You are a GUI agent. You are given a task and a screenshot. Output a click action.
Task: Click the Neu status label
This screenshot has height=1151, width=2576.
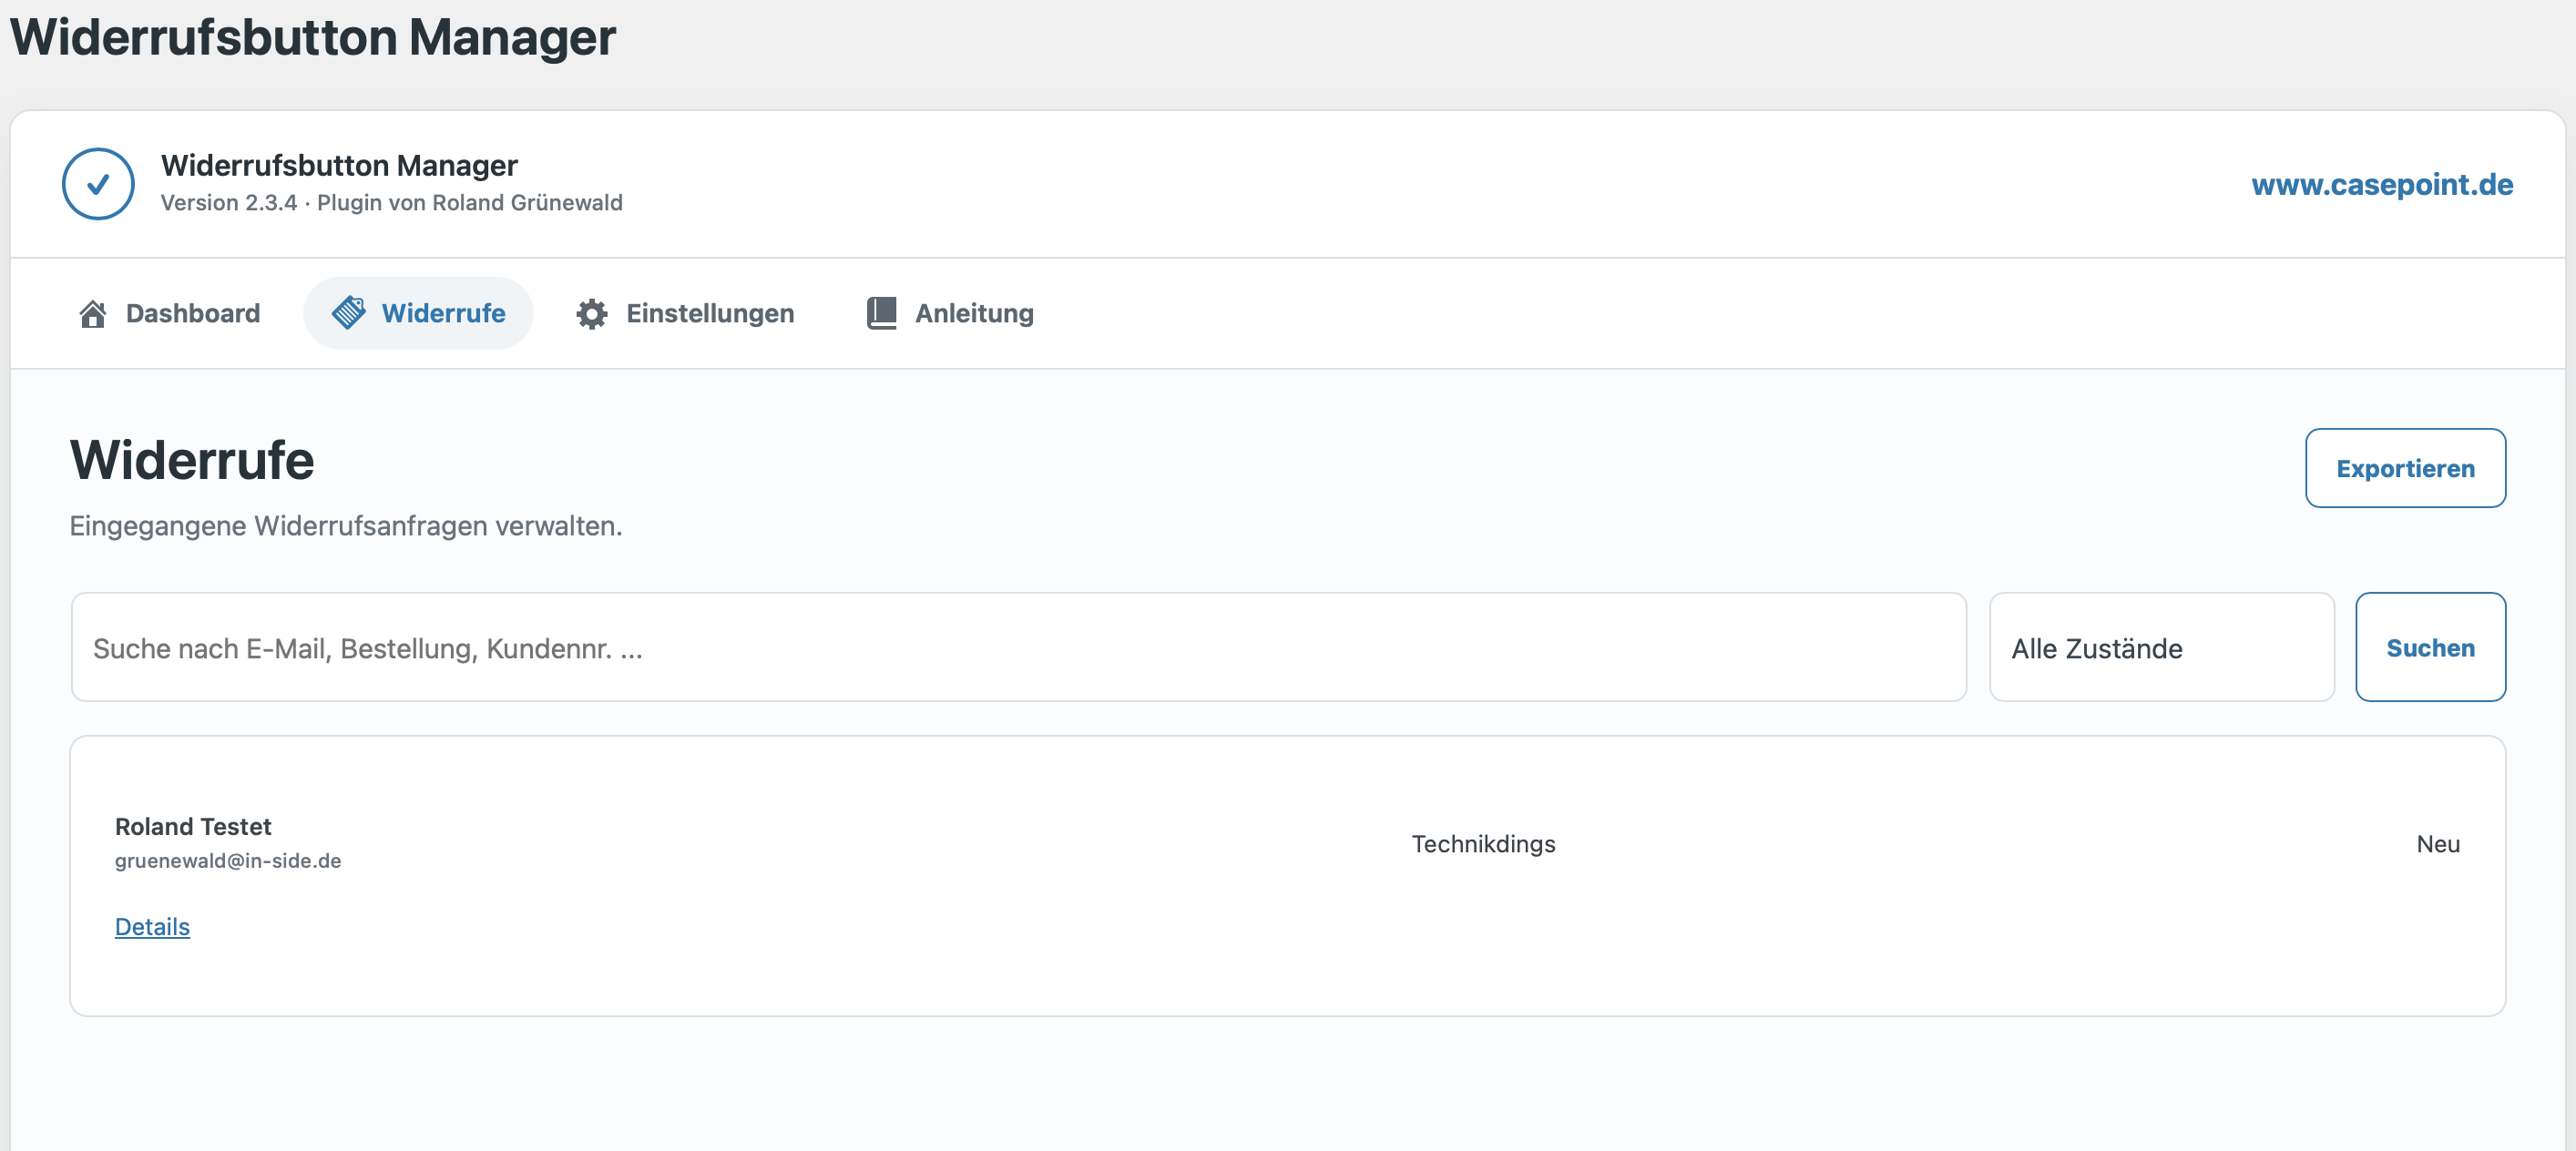[x=2438, y=844]
